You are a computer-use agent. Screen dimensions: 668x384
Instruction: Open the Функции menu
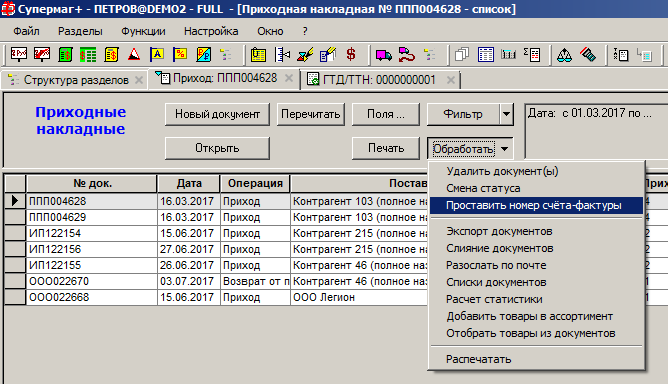(x=143, y=31)
